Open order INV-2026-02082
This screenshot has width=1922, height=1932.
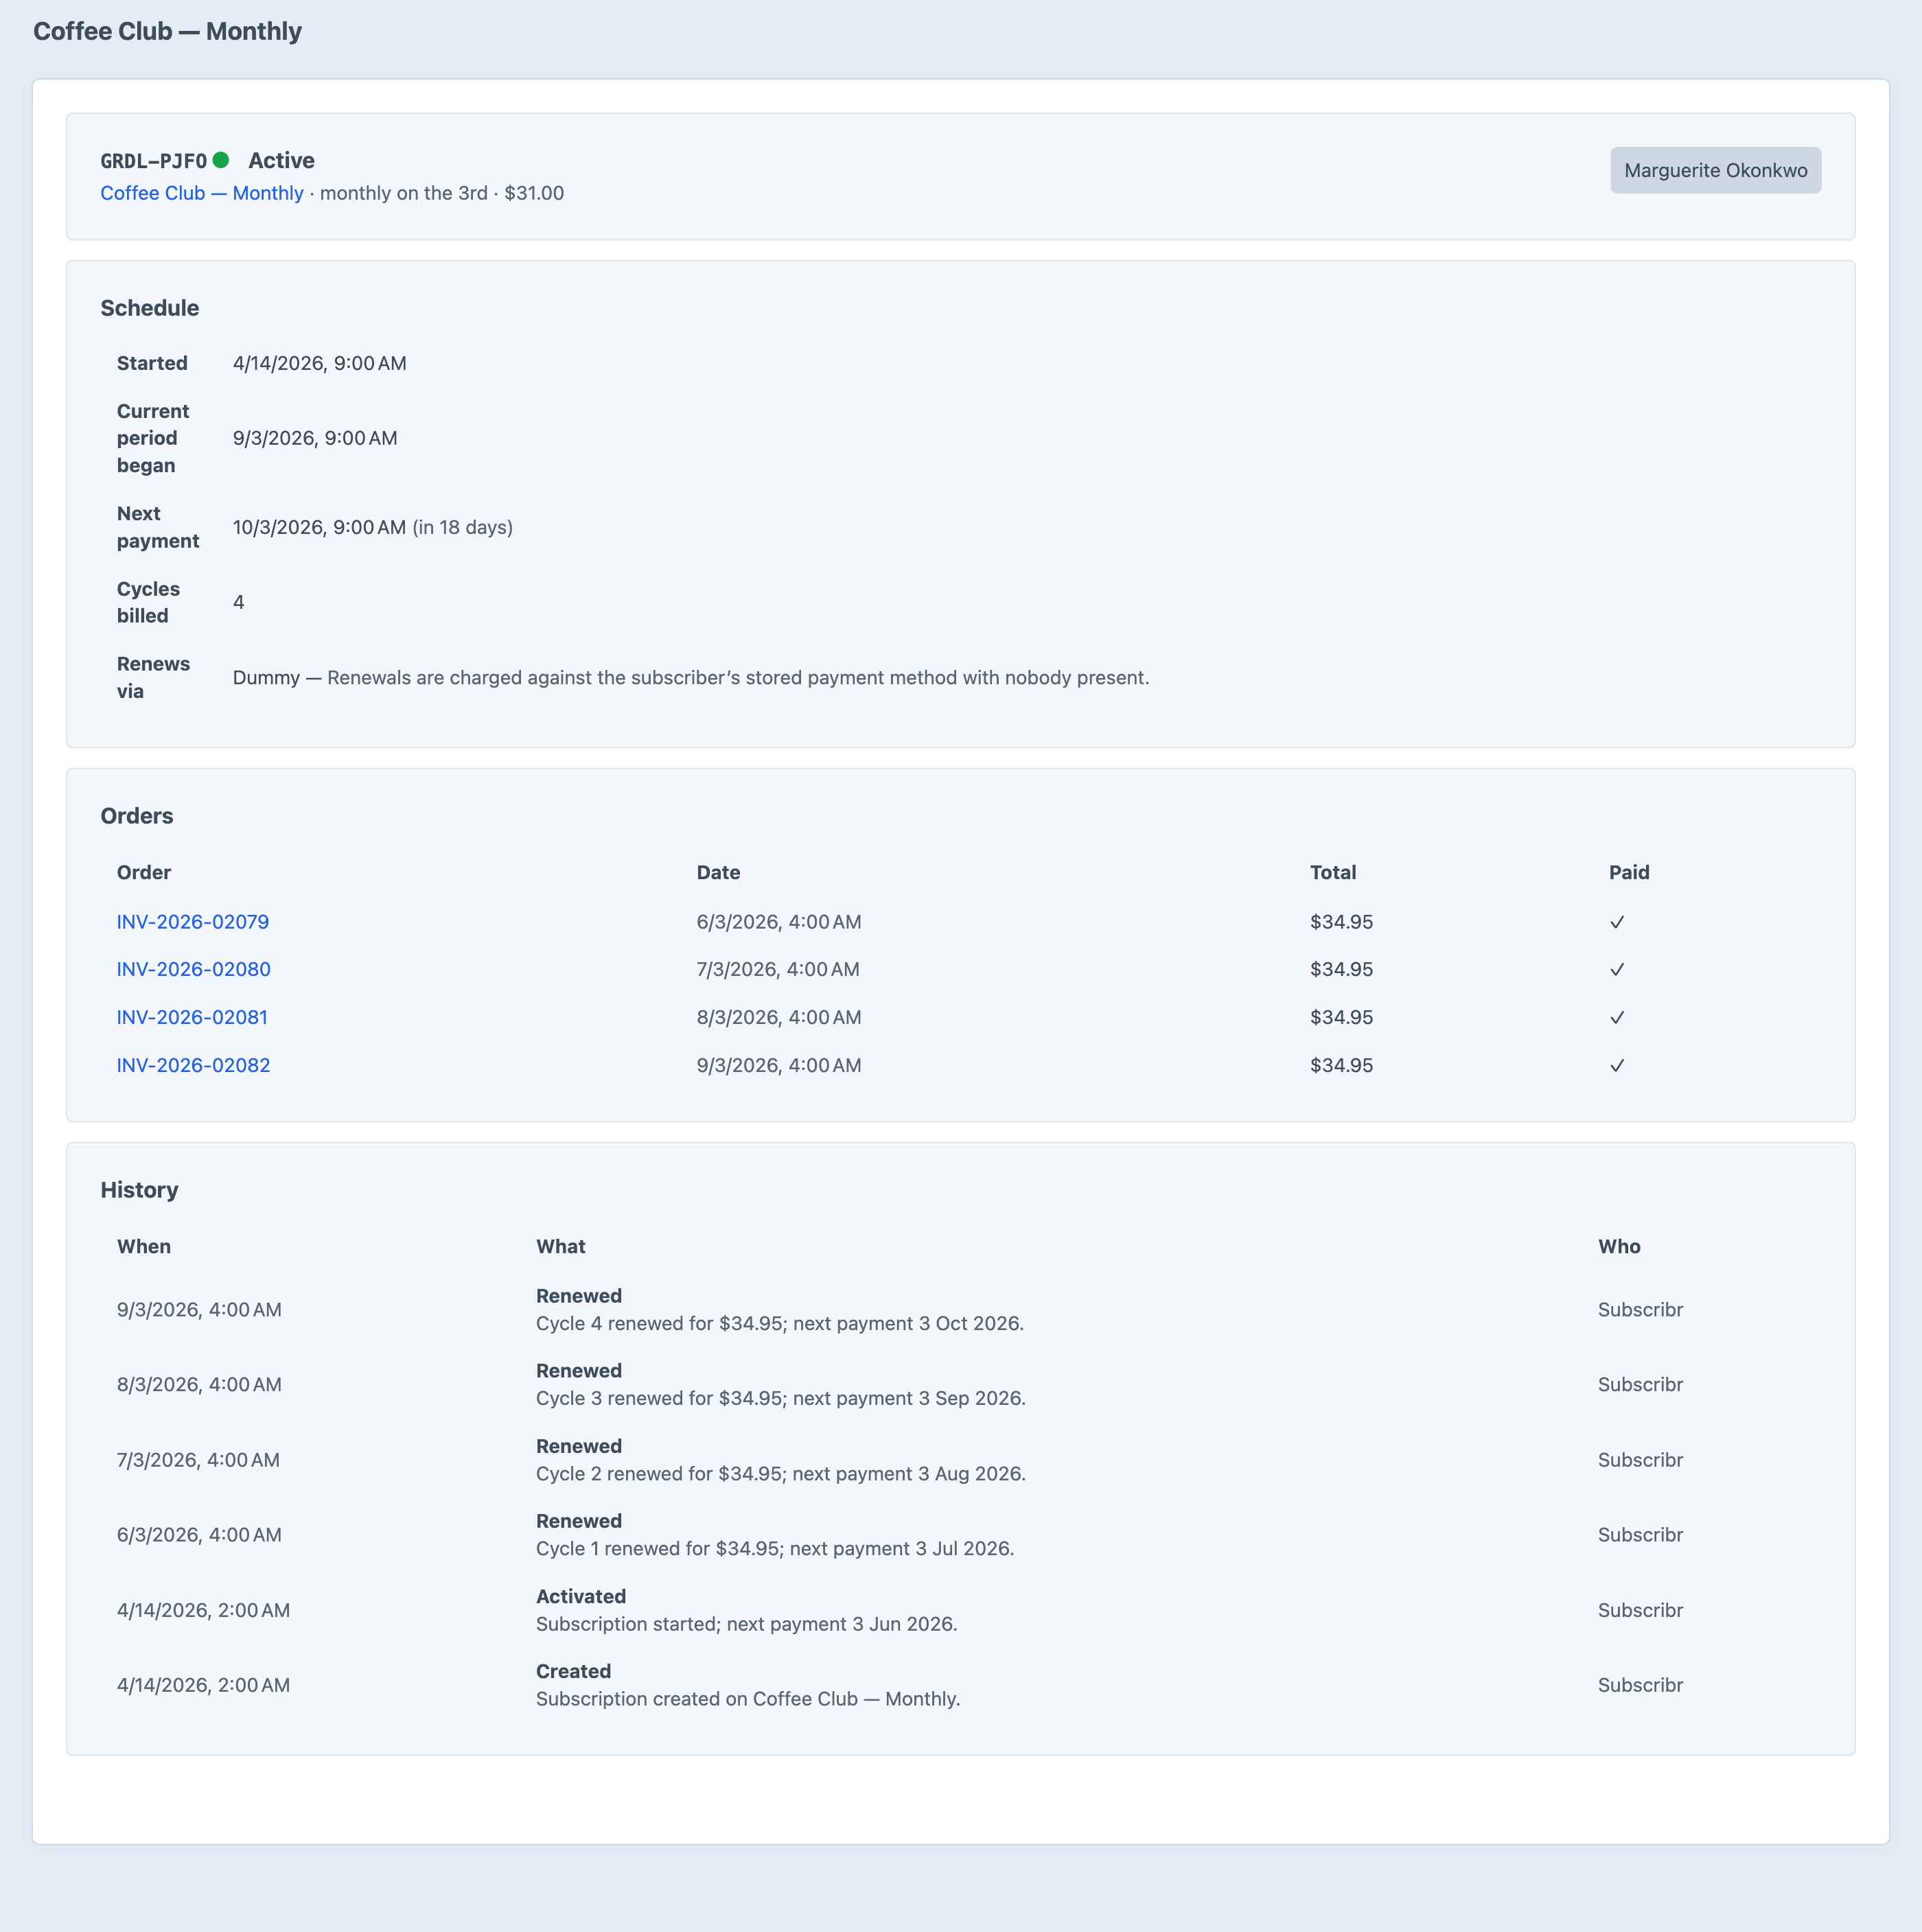(194, 1065)
